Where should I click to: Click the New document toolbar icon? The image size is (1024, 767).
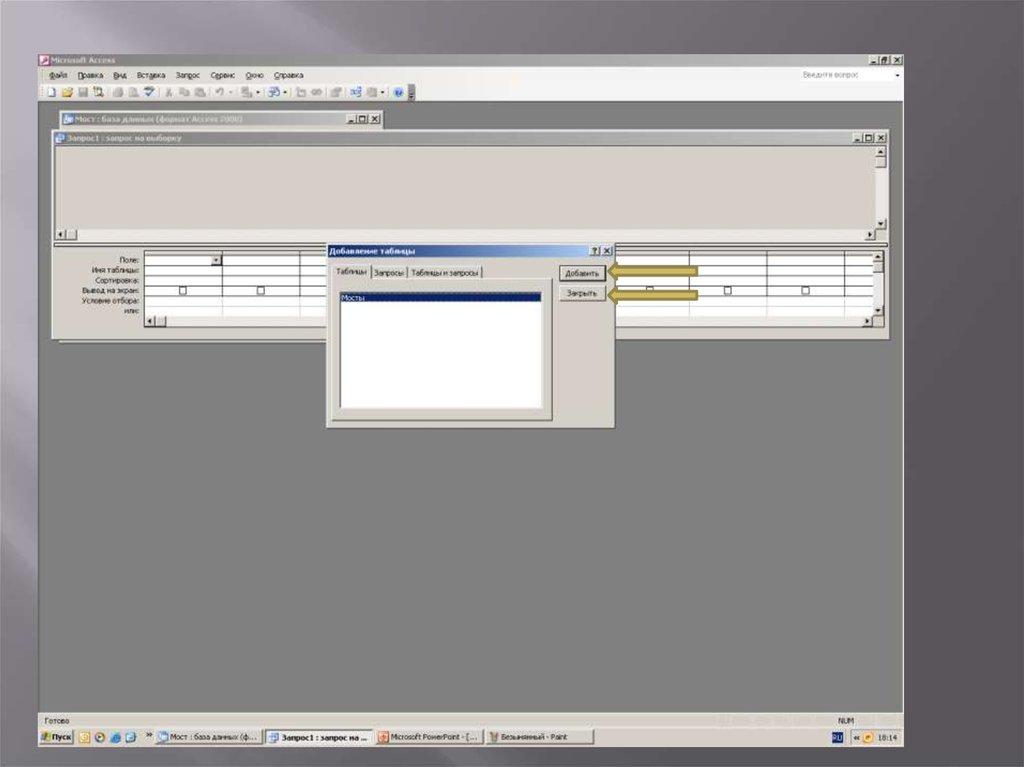coord(51,92)
